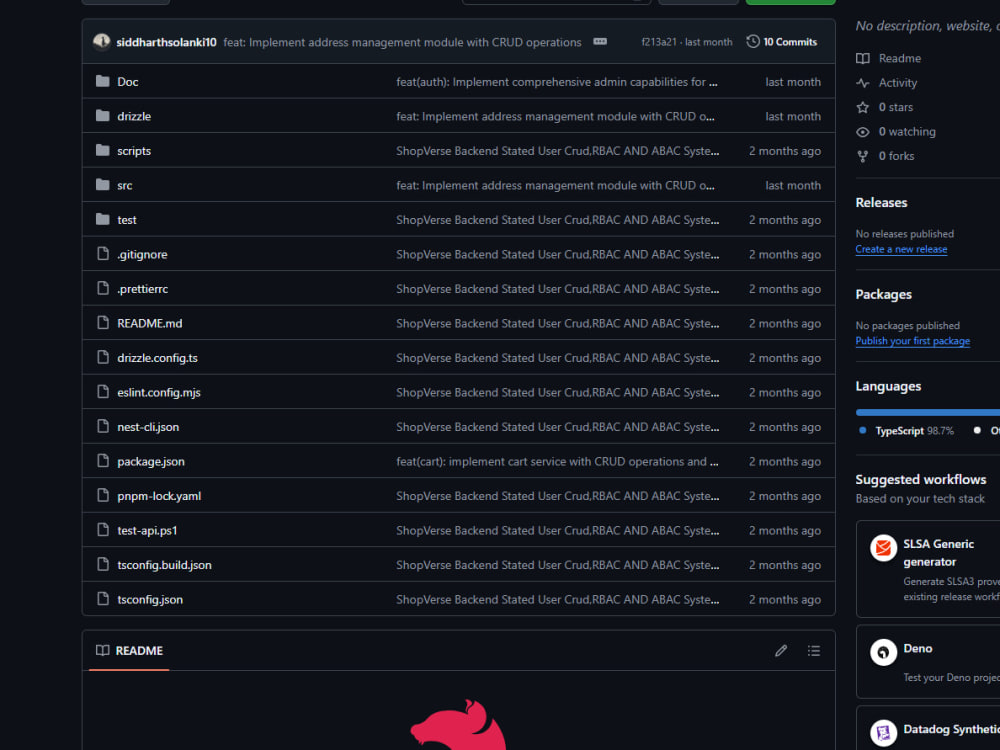
Task: View all 10 Commits
Action: click(782, 41)
